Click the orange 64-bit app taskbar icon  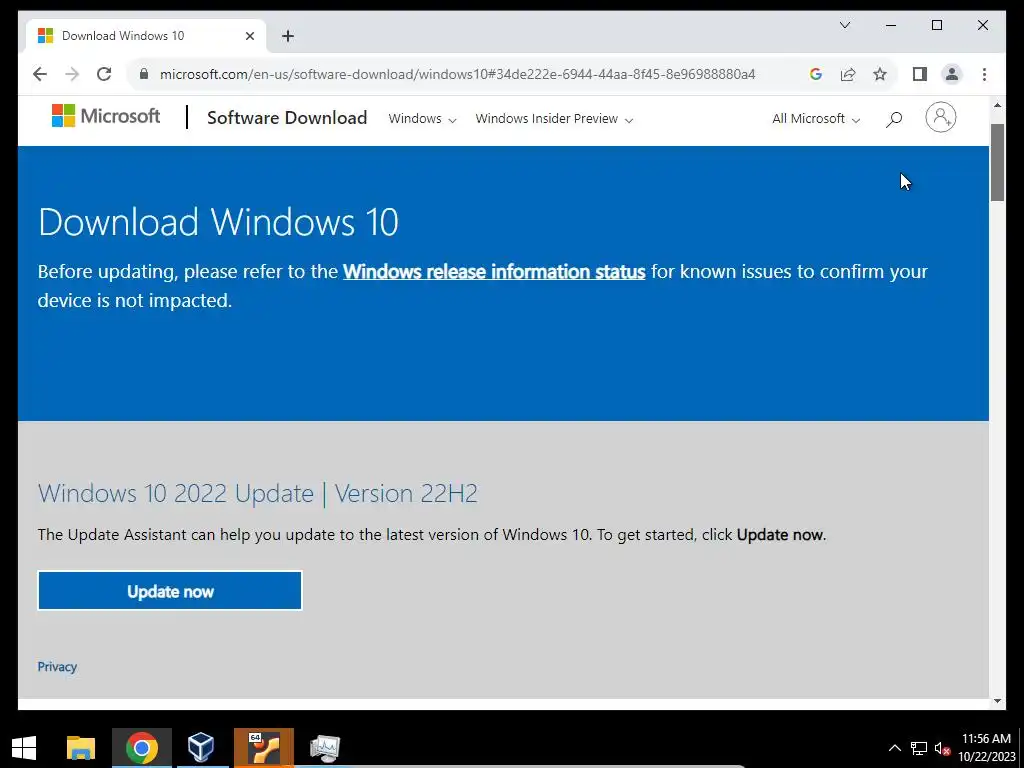[264, 748]
